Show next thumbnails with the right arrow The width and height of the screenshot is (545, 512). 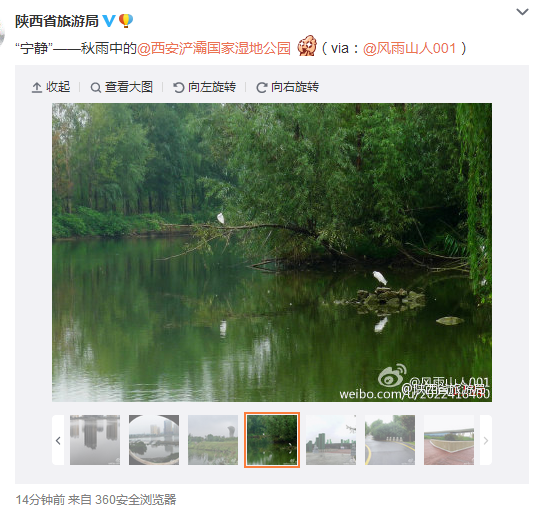pyautogui.click(x=486, y=440)
